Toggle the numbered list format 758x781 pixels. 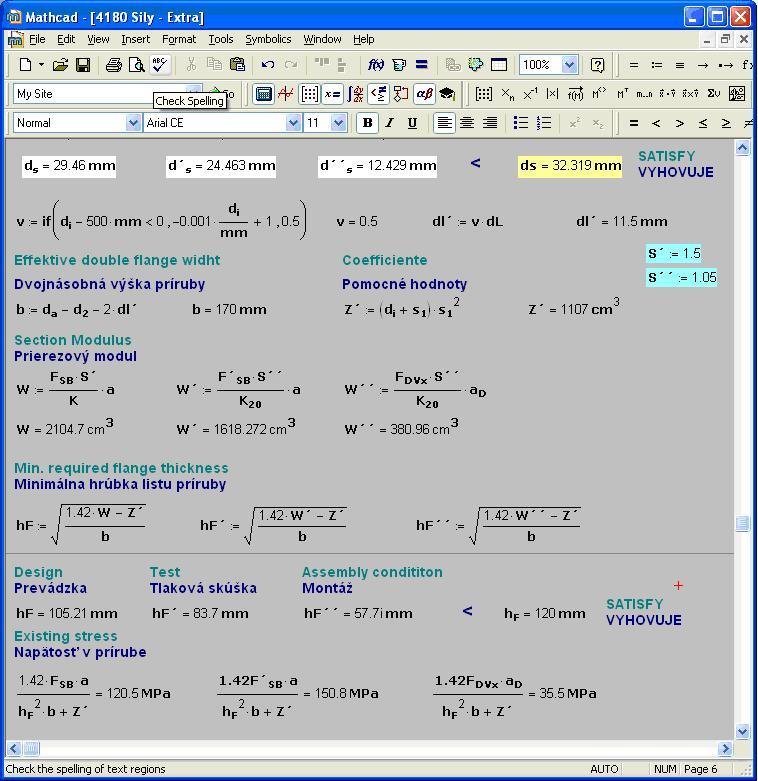pyautogui.click(x=544, y=123)
